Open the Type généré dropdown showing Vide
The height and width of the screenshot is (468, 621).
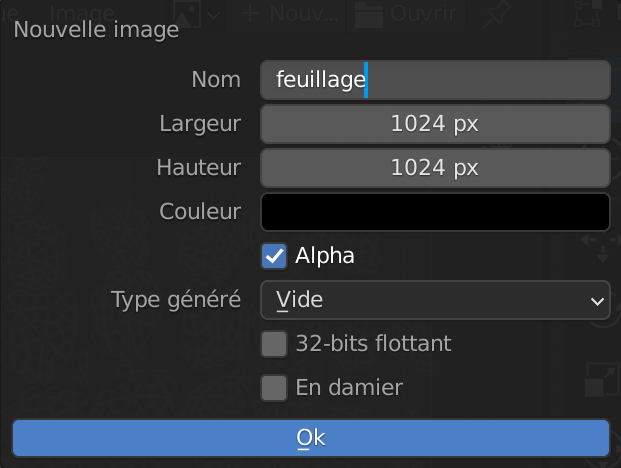[435, 300]
